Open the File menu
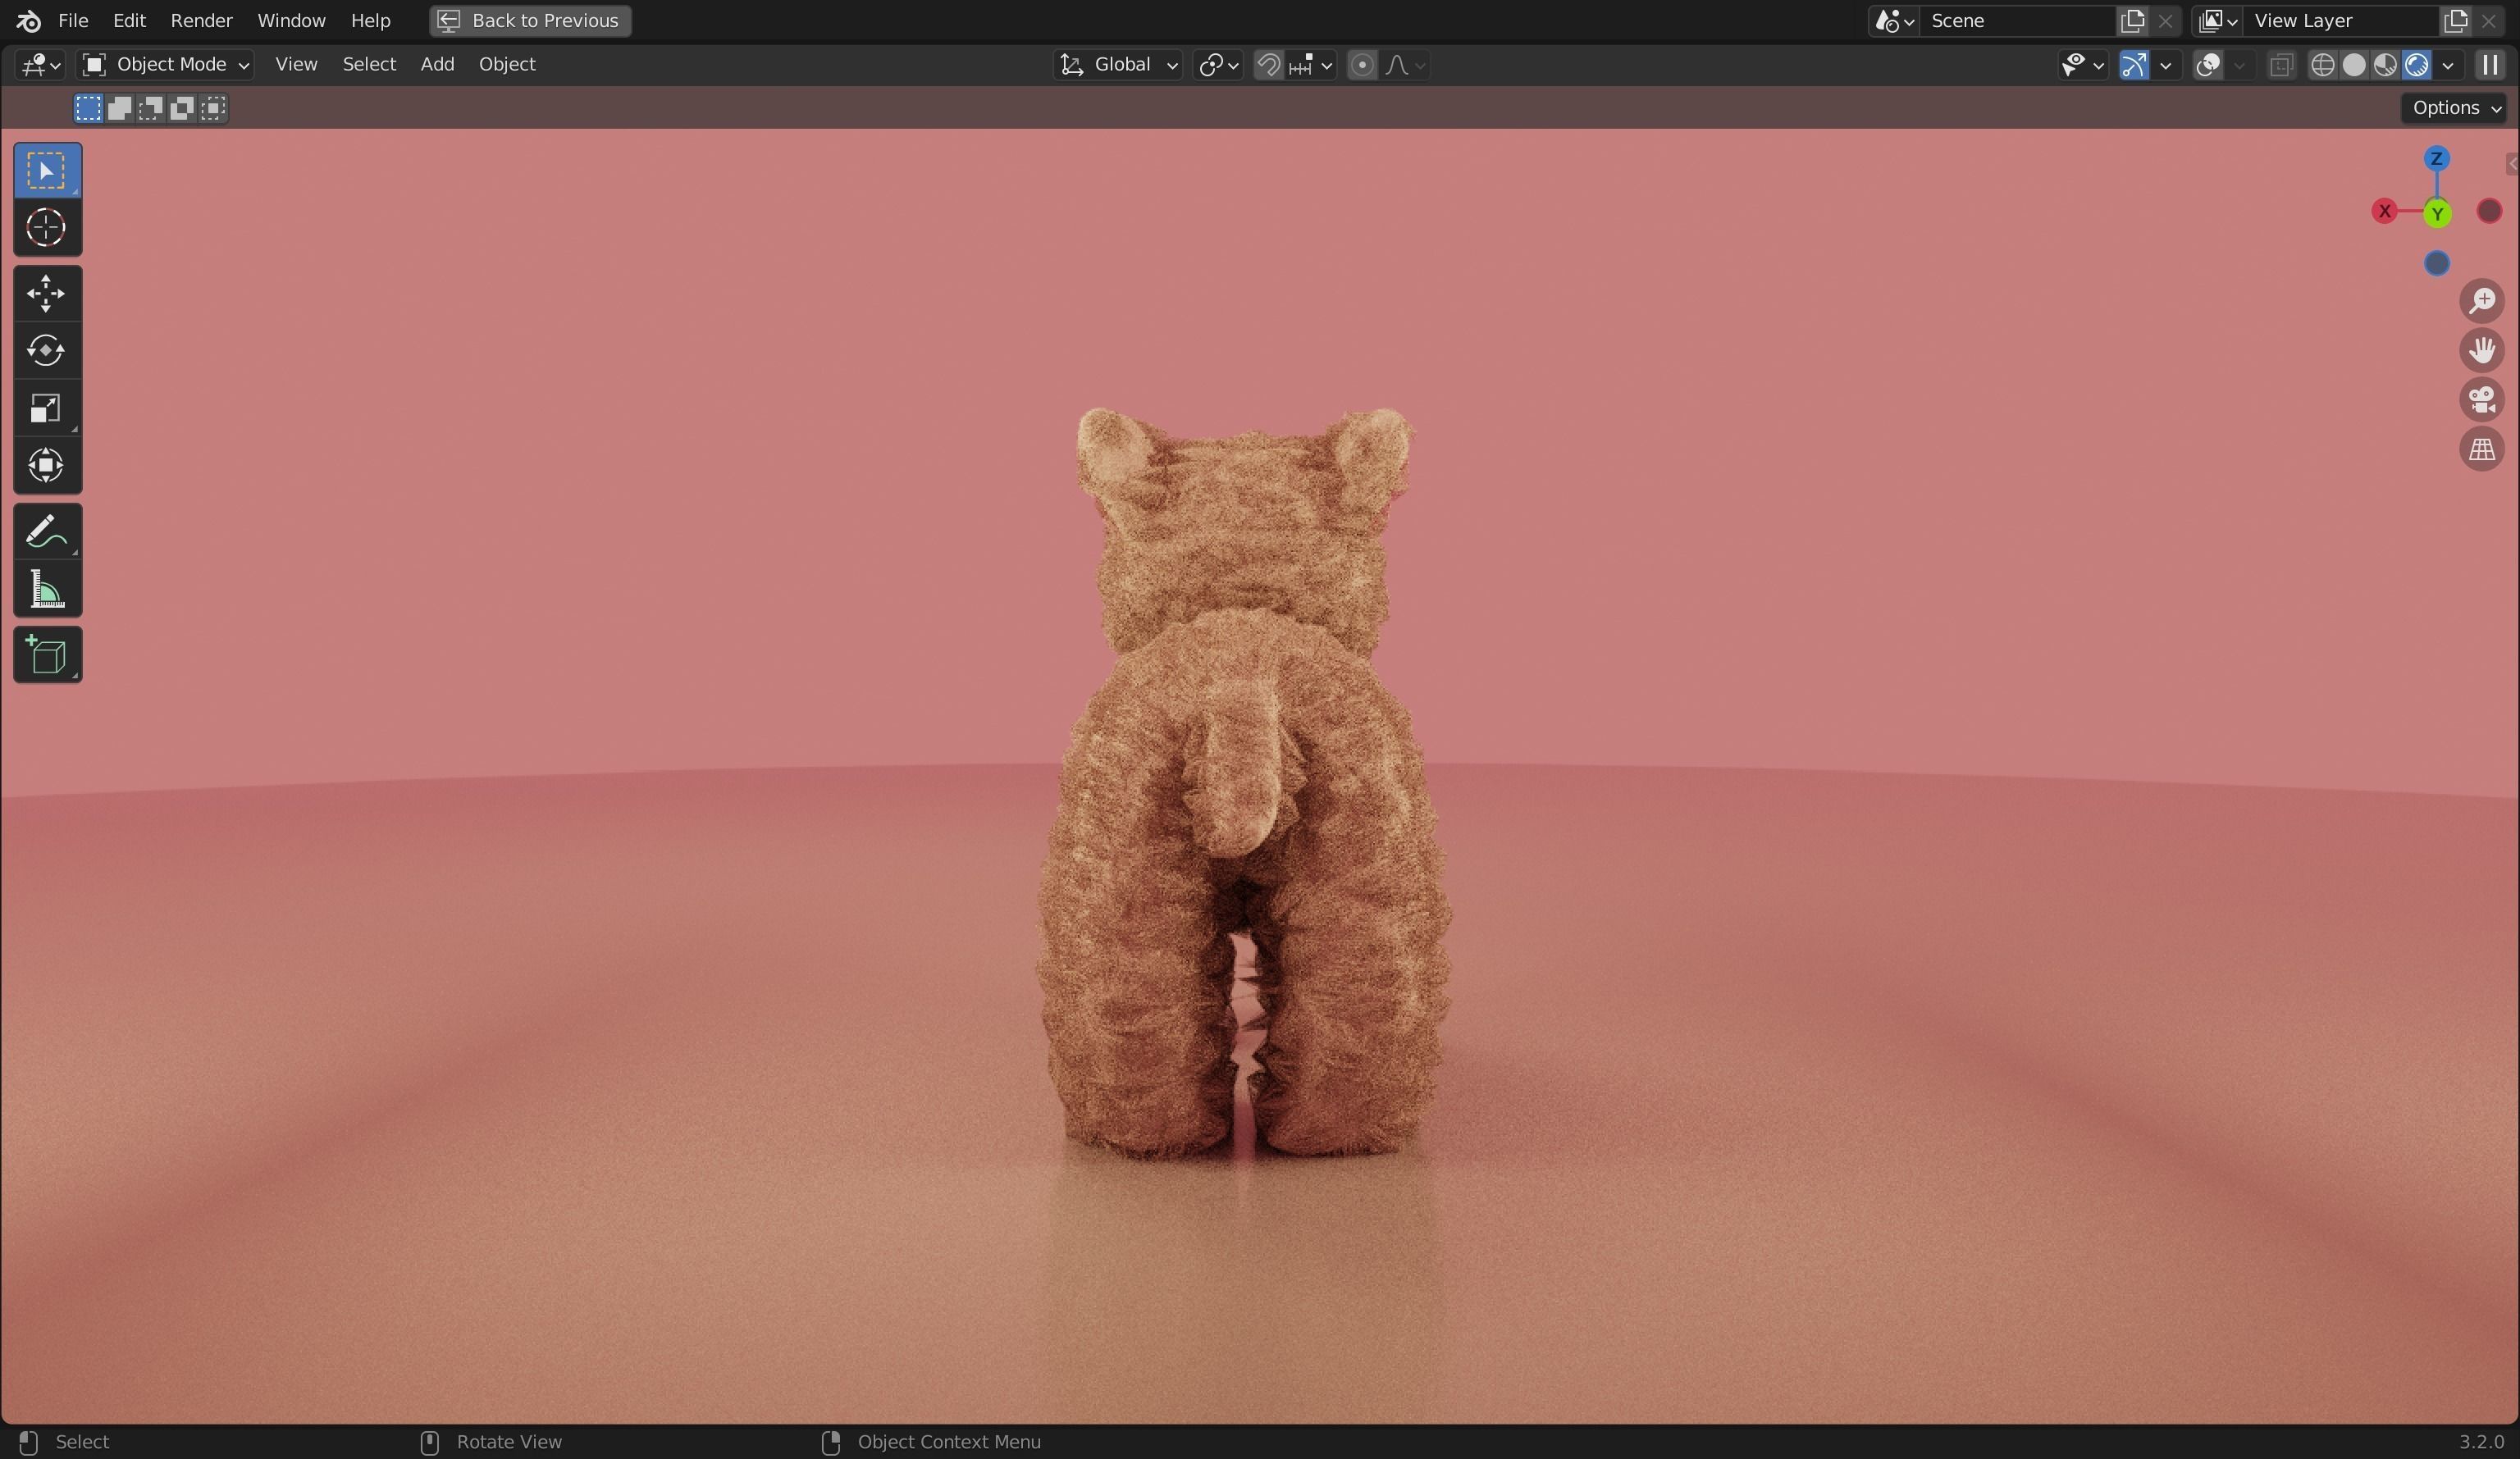This screenshot has width=2520, height=1459. pyautogui.click(x=73, y=20)
